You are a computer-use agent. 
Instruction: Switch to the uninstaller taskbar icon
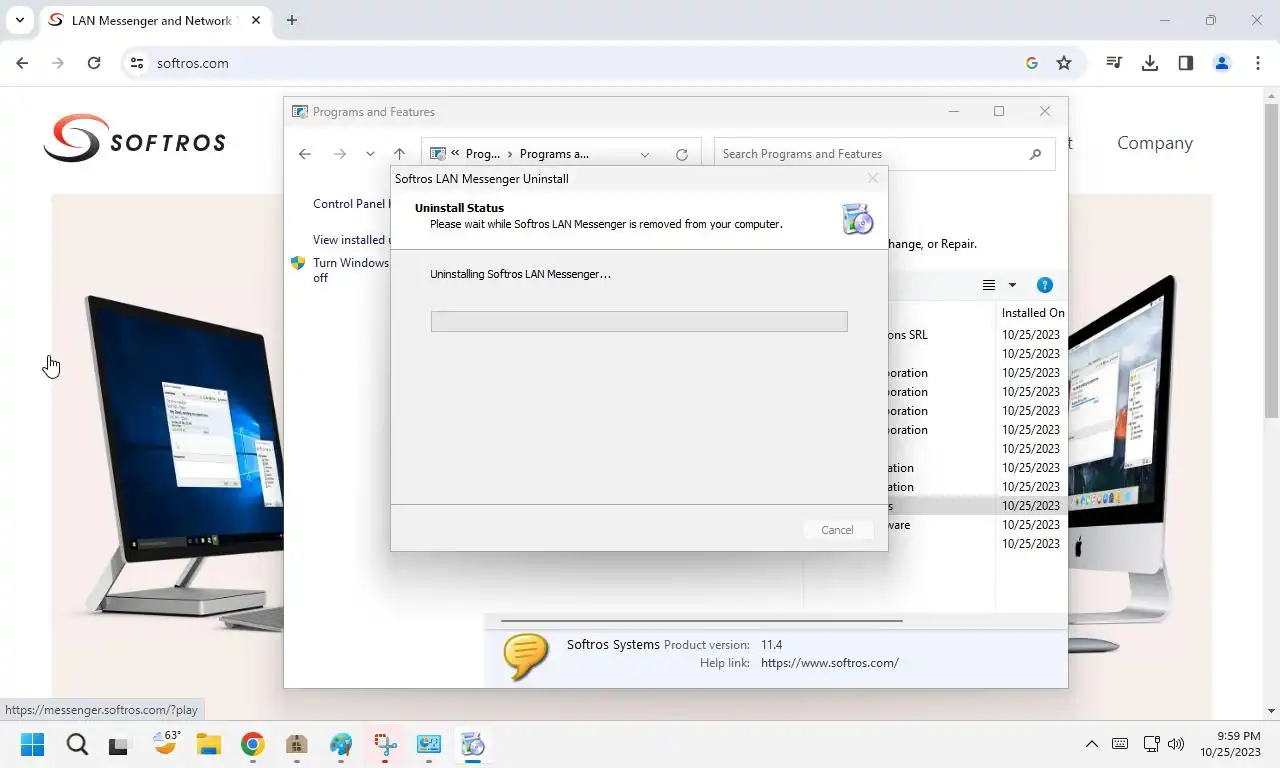click(x=473, y=745)
